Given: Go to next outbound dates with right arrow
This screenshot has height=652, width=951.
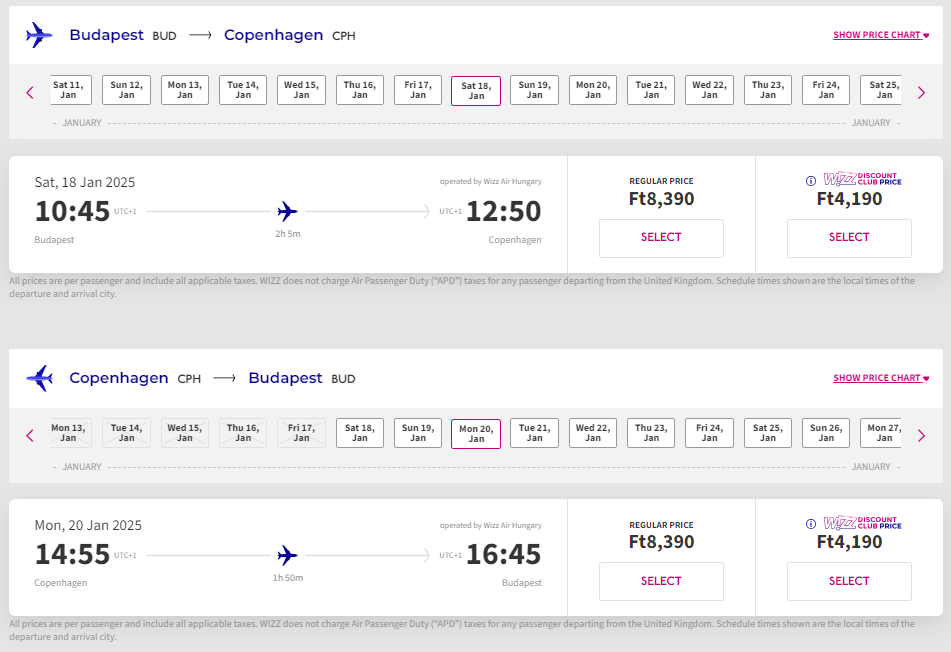Looking at the screenshot, I should [x=921, y=92].
